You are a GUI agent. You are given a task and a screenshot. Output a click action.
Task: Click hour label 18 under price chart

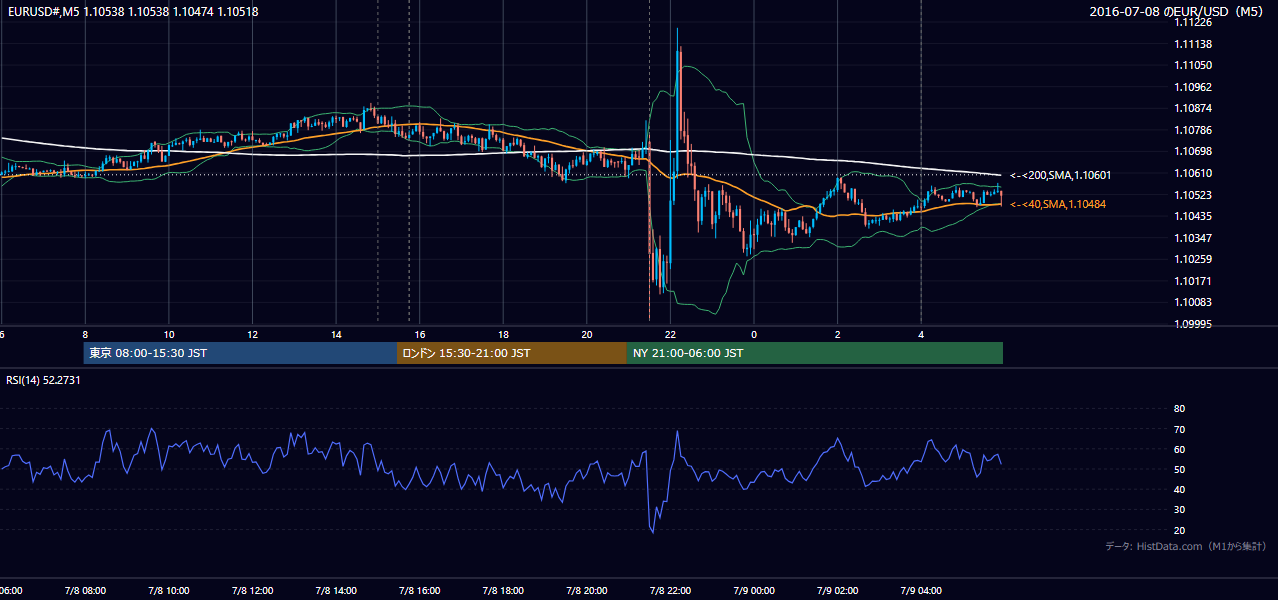click(504, 335)
